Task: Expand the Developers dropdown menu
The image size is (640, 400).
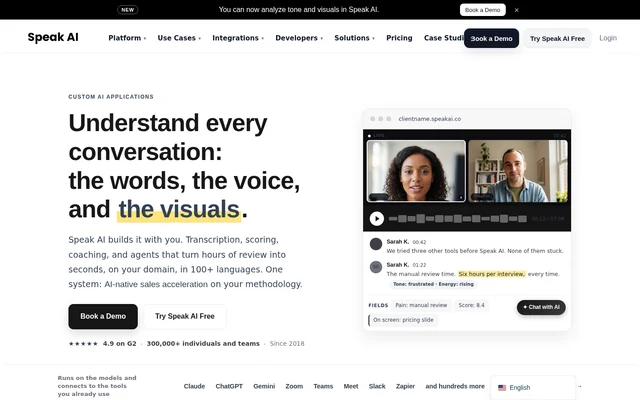Action: 299,38
